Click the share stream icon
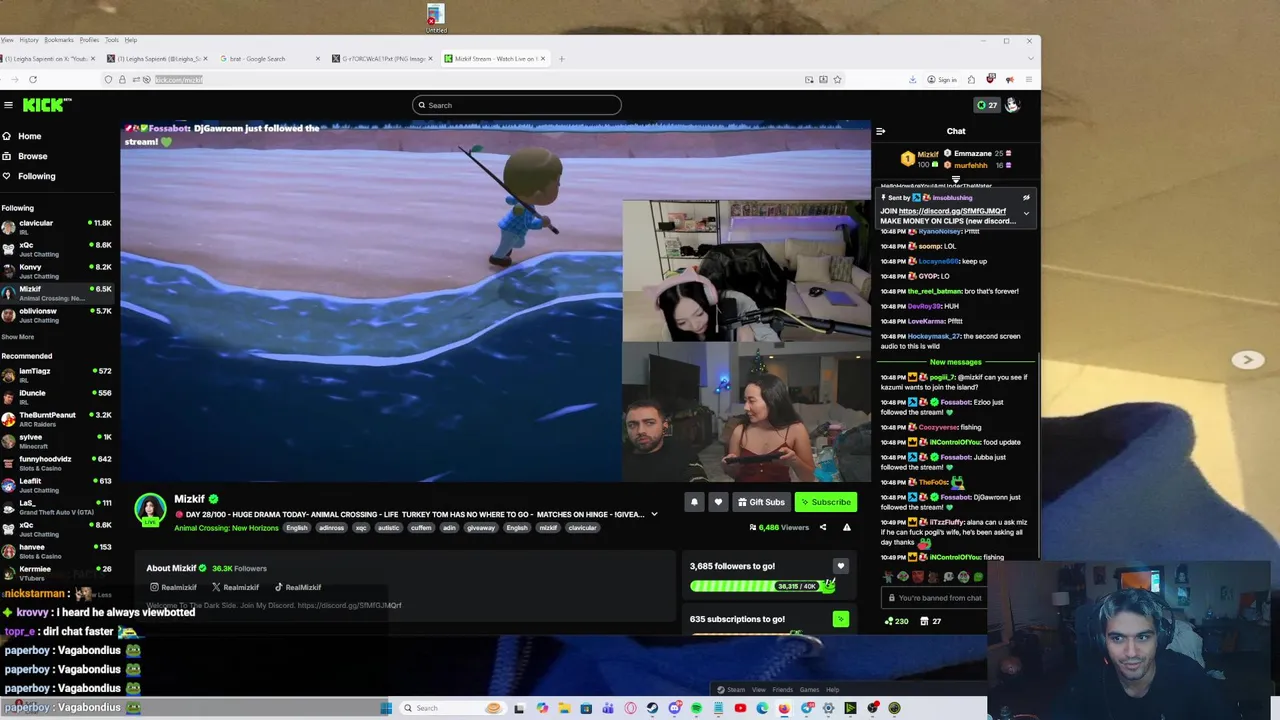This screenshot has width=1280, height=720. [823, 527]
